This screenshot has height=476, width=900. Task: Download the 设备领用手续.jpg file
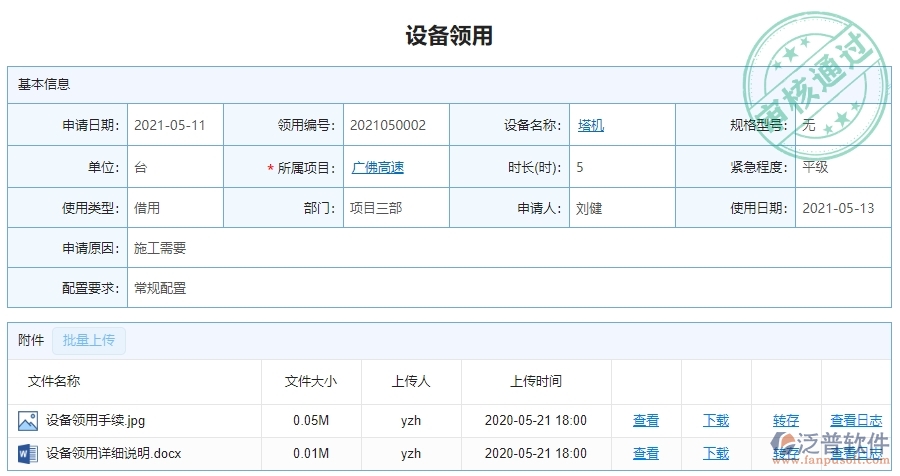(x=716, y=421)
